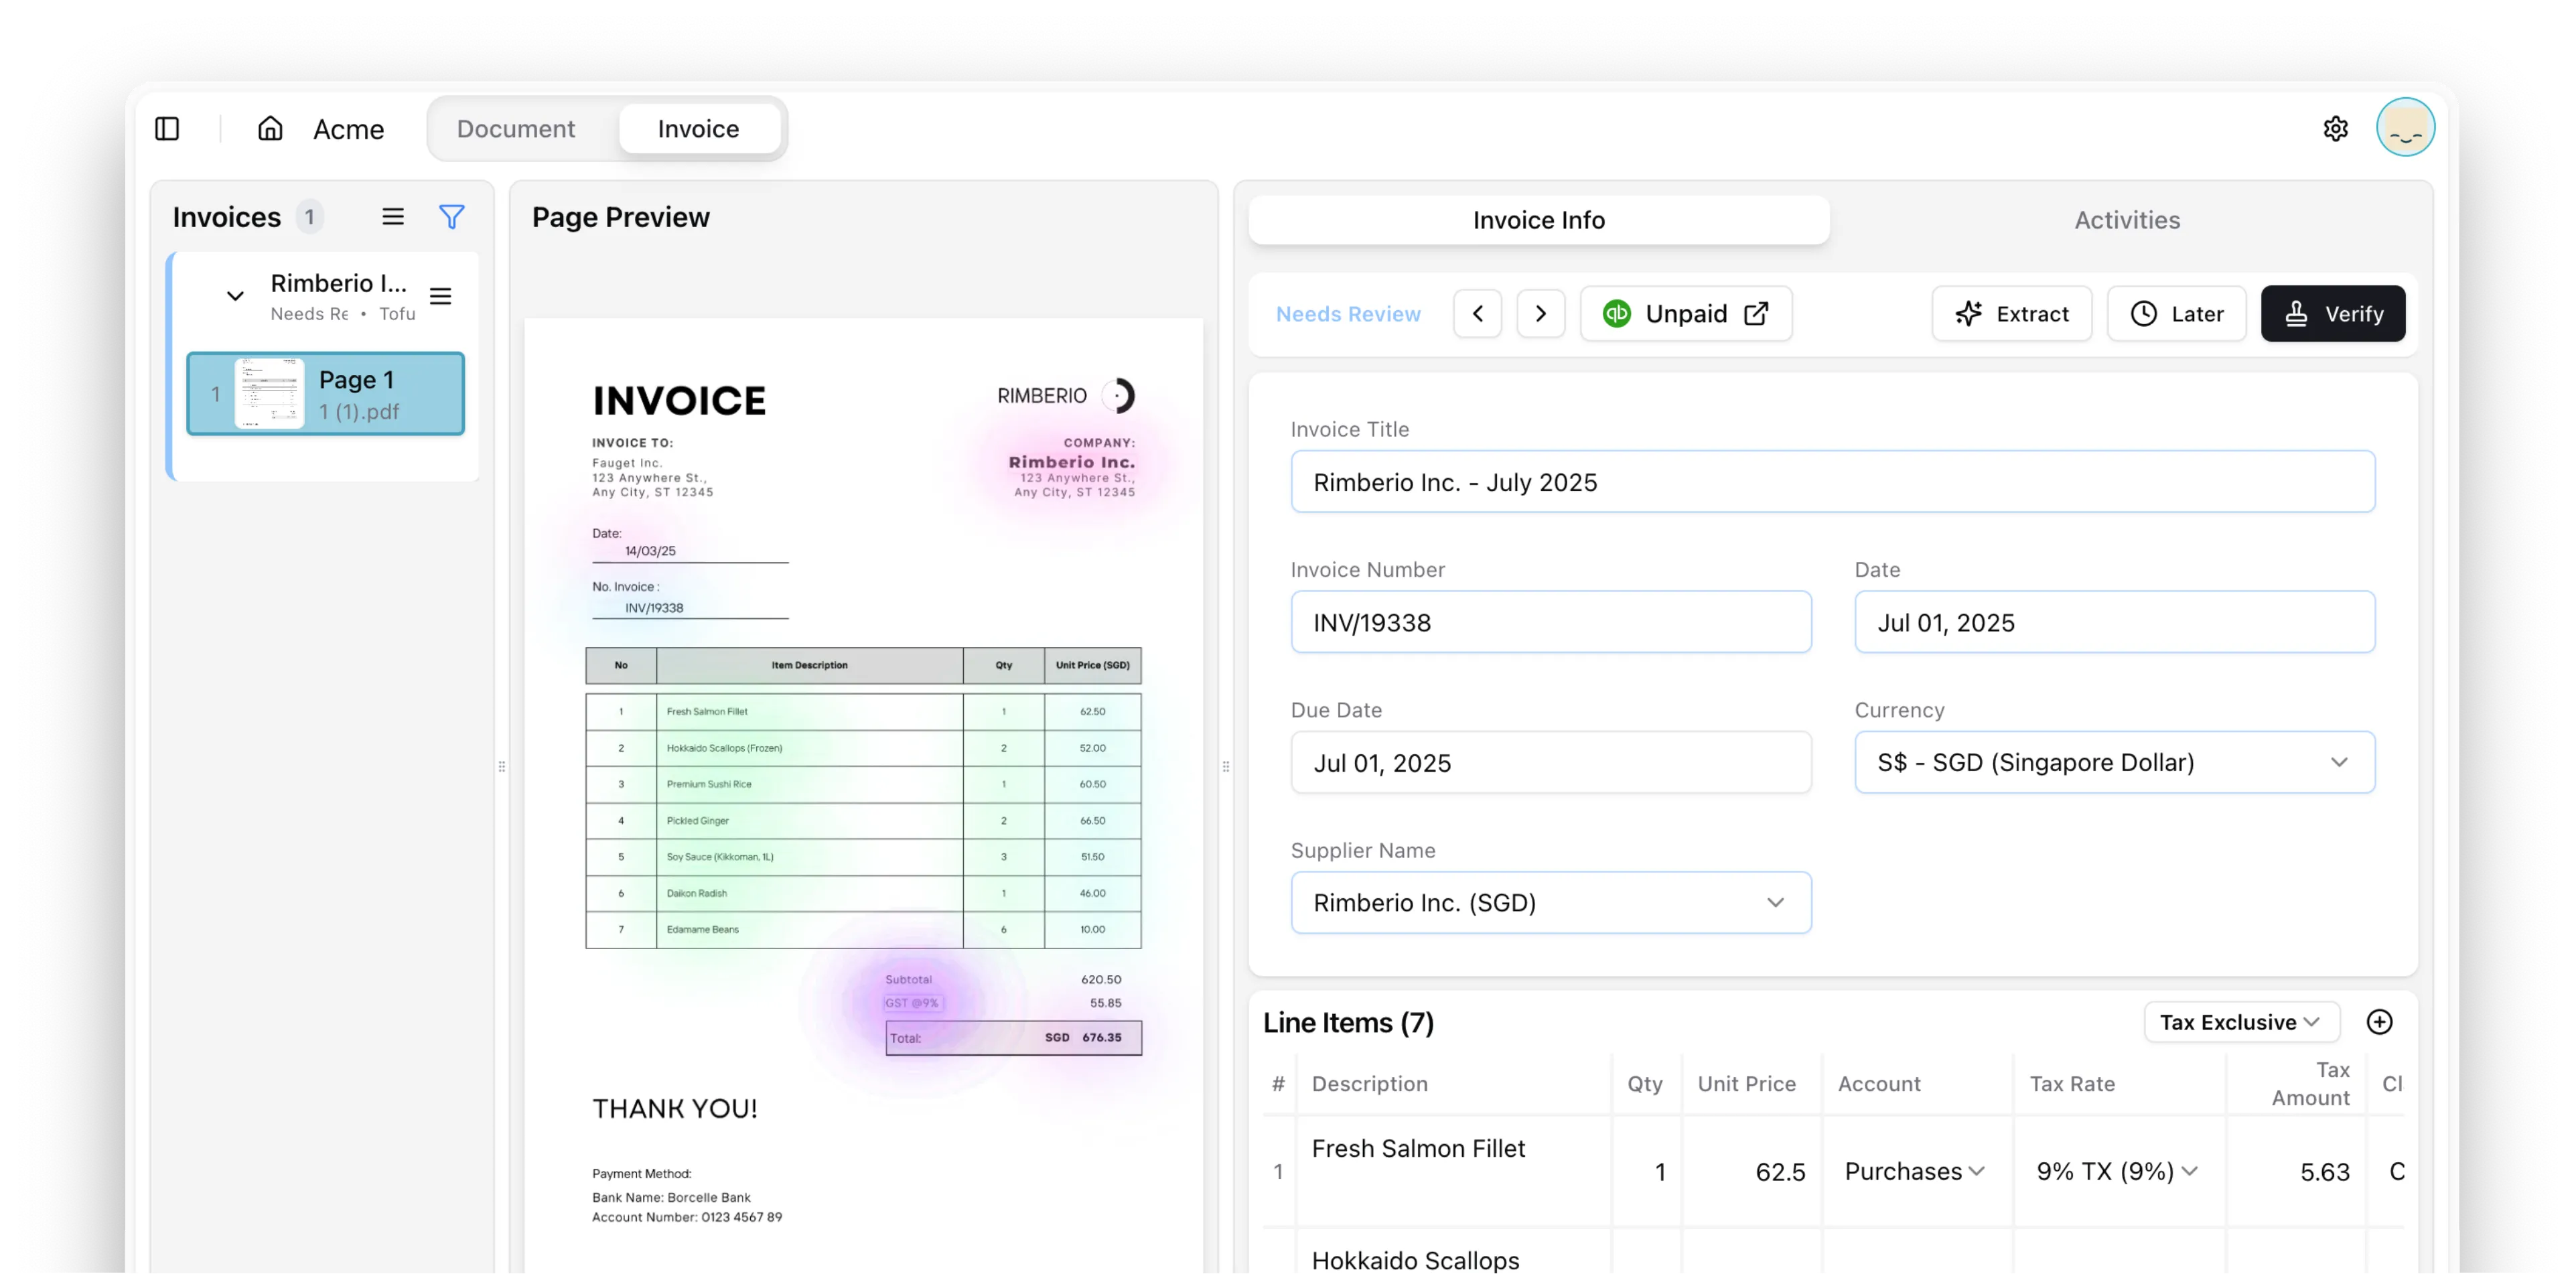This screenshot has width=2576, height=1274.
Task: Open settings gear icon
Action: [2335, 129]
